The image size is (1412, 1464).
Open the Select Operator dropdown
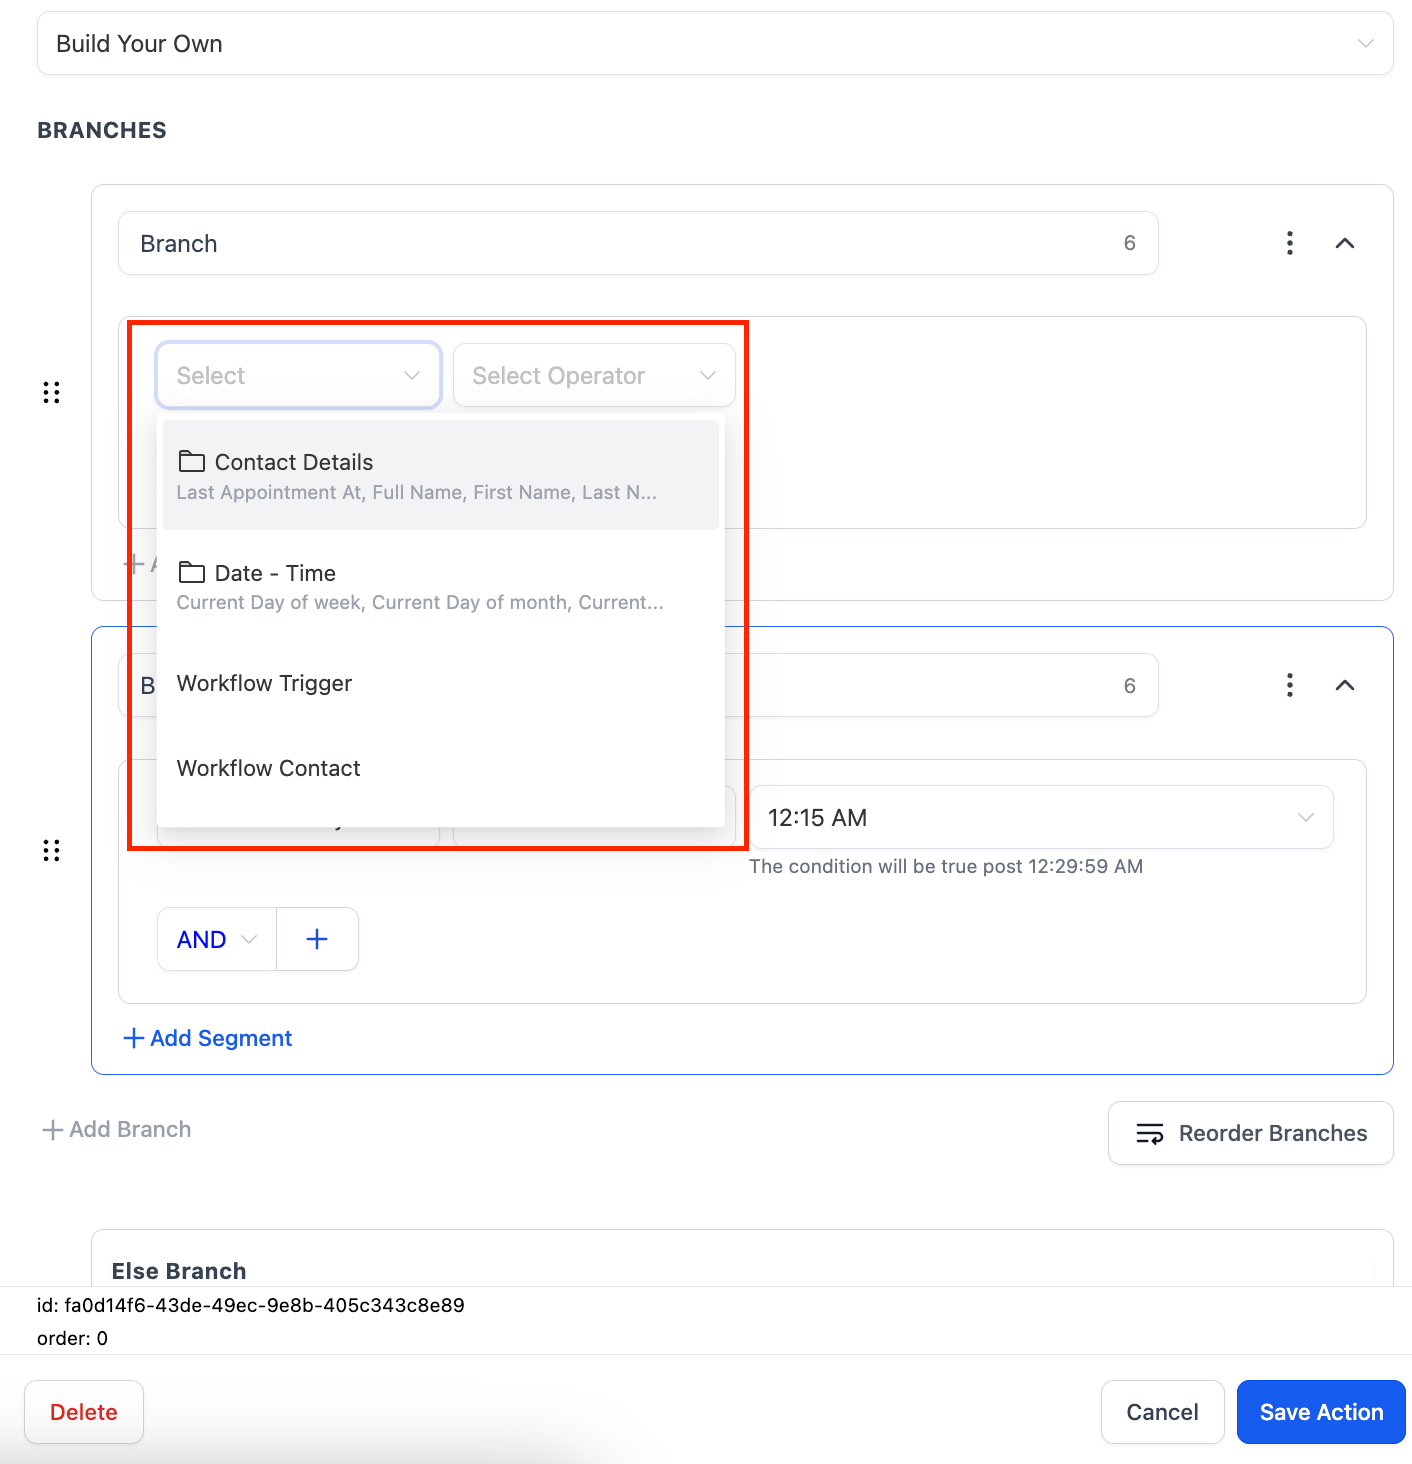tap(594, 375)
